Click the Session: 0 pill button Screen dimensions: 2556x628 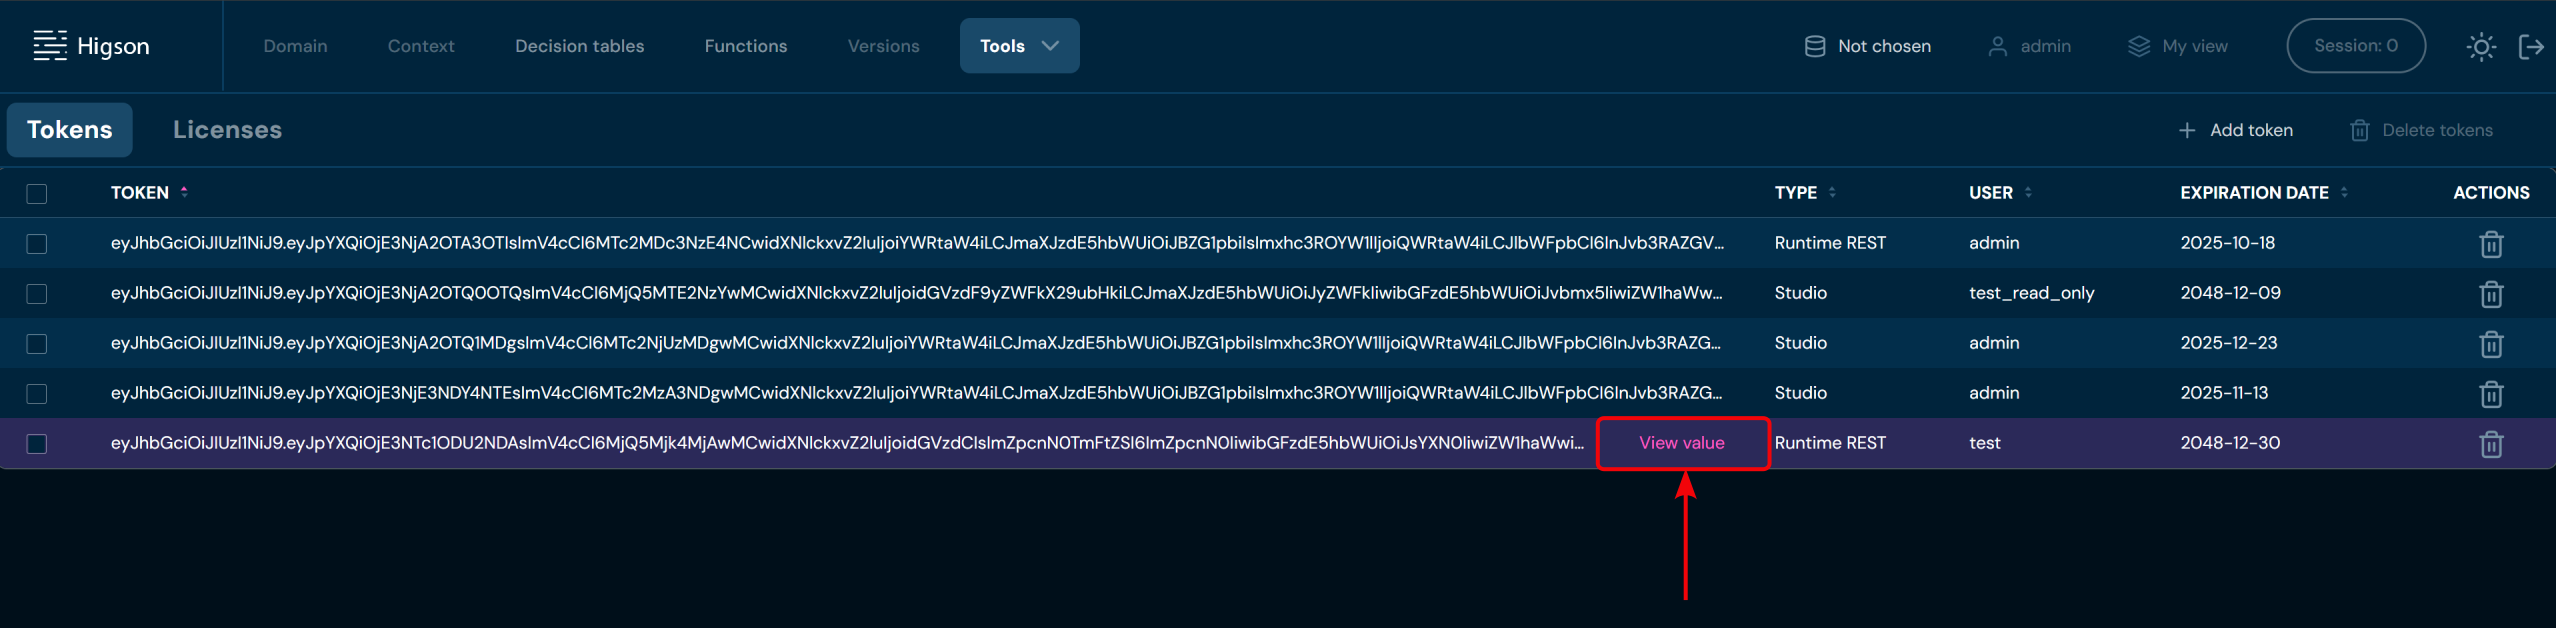[2355, 46]
